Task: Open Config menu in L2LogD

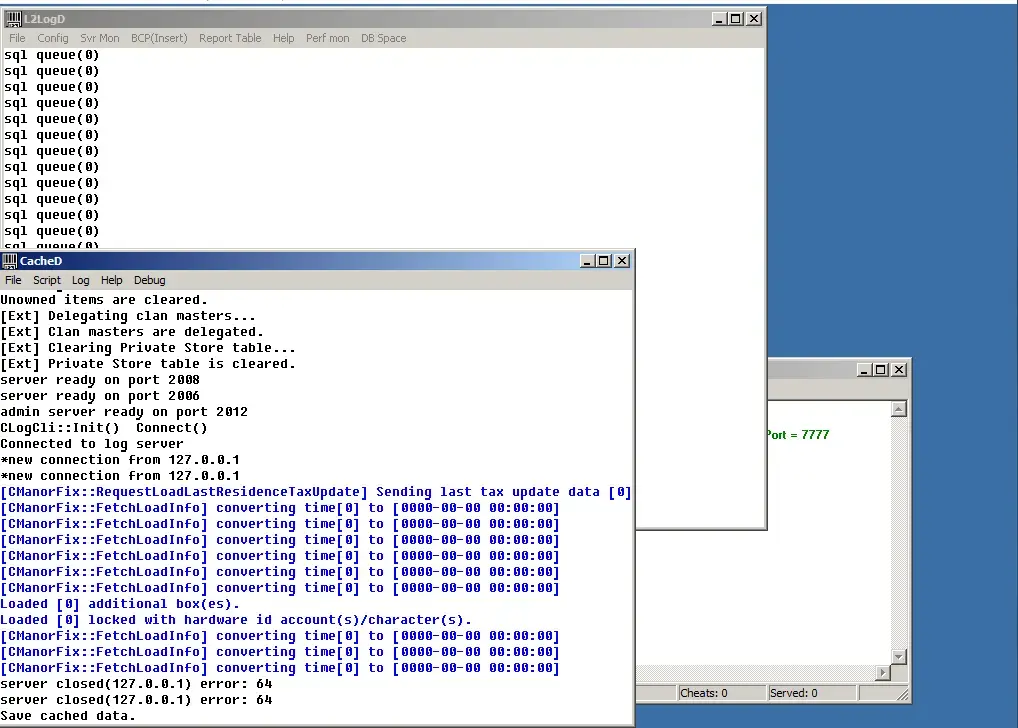Action: click(x=53, y=38)
